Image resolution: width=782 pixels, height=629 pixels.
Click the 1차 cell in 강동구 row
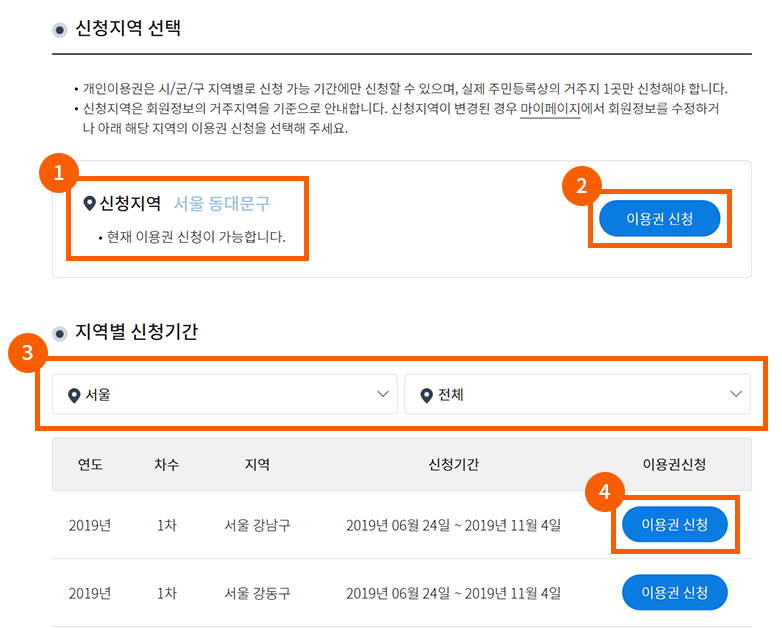[167, 593]
